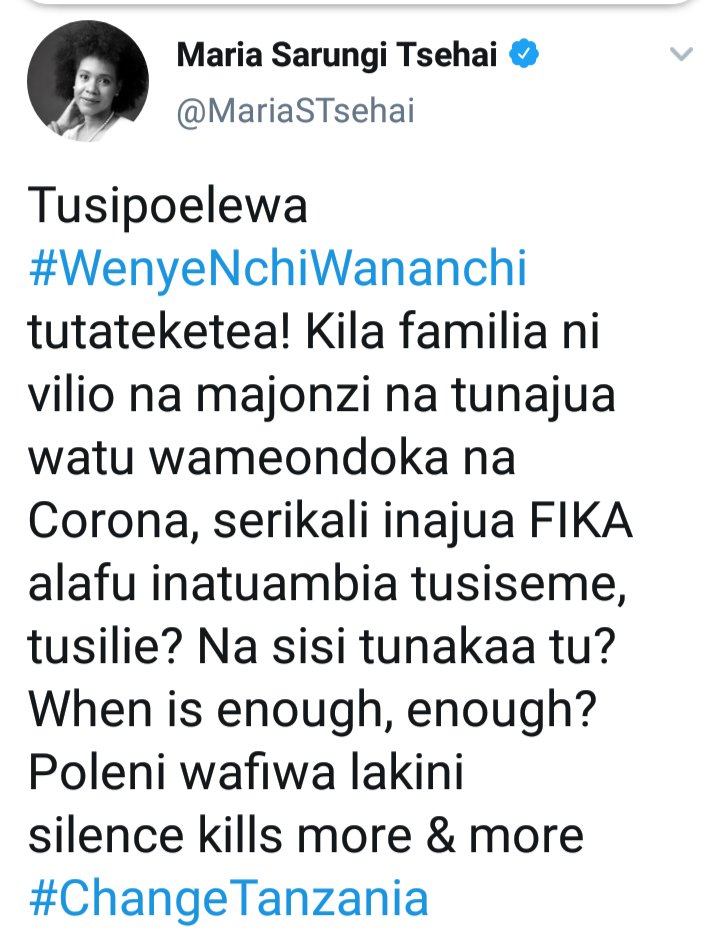Open the #ChangeTanzania hashtag link
The image size is (720, 941).
(229, 898)
